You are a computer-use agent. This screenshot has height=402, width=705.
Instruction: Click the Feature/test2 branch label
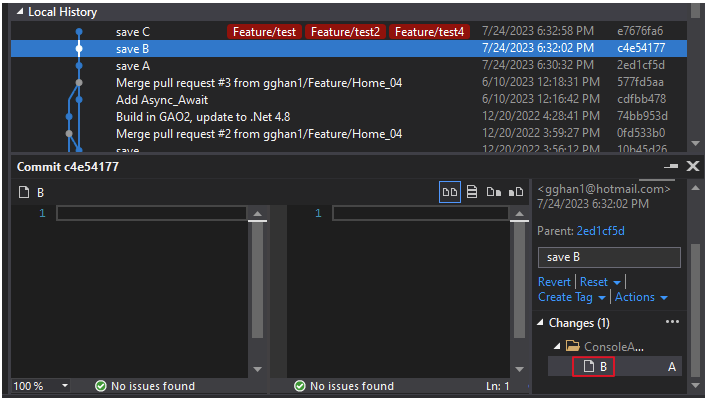point(345,31)
